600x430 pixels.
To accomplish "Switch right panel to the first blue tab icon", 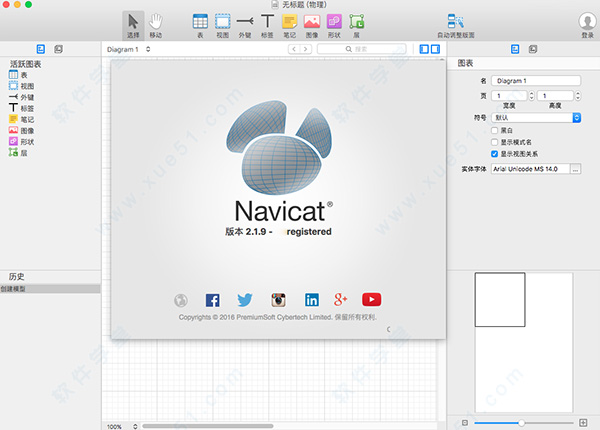I will 515,49.
